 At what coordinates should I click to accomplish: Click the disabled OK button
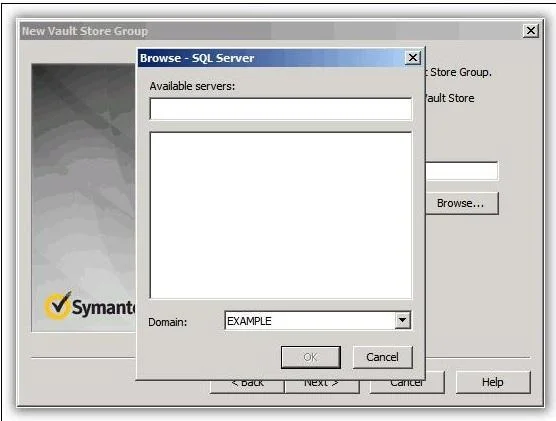(311, 357)
